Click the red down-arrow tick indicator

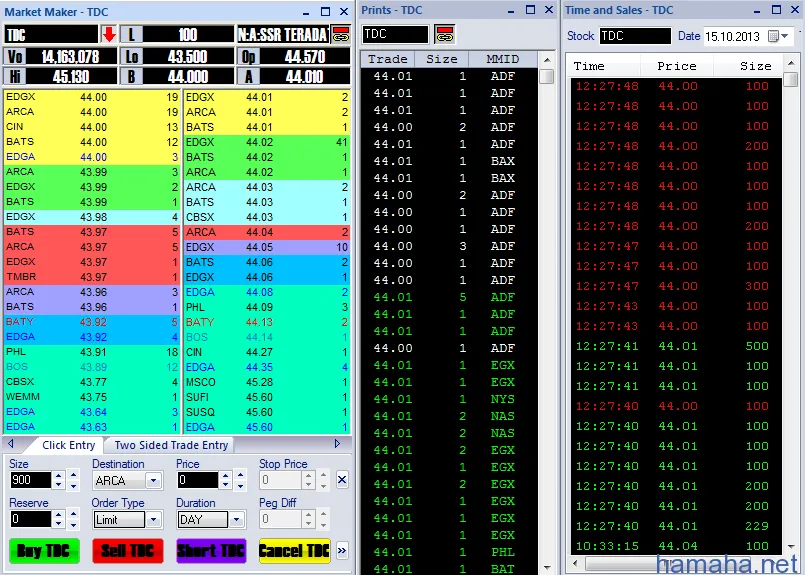(109, 34)
